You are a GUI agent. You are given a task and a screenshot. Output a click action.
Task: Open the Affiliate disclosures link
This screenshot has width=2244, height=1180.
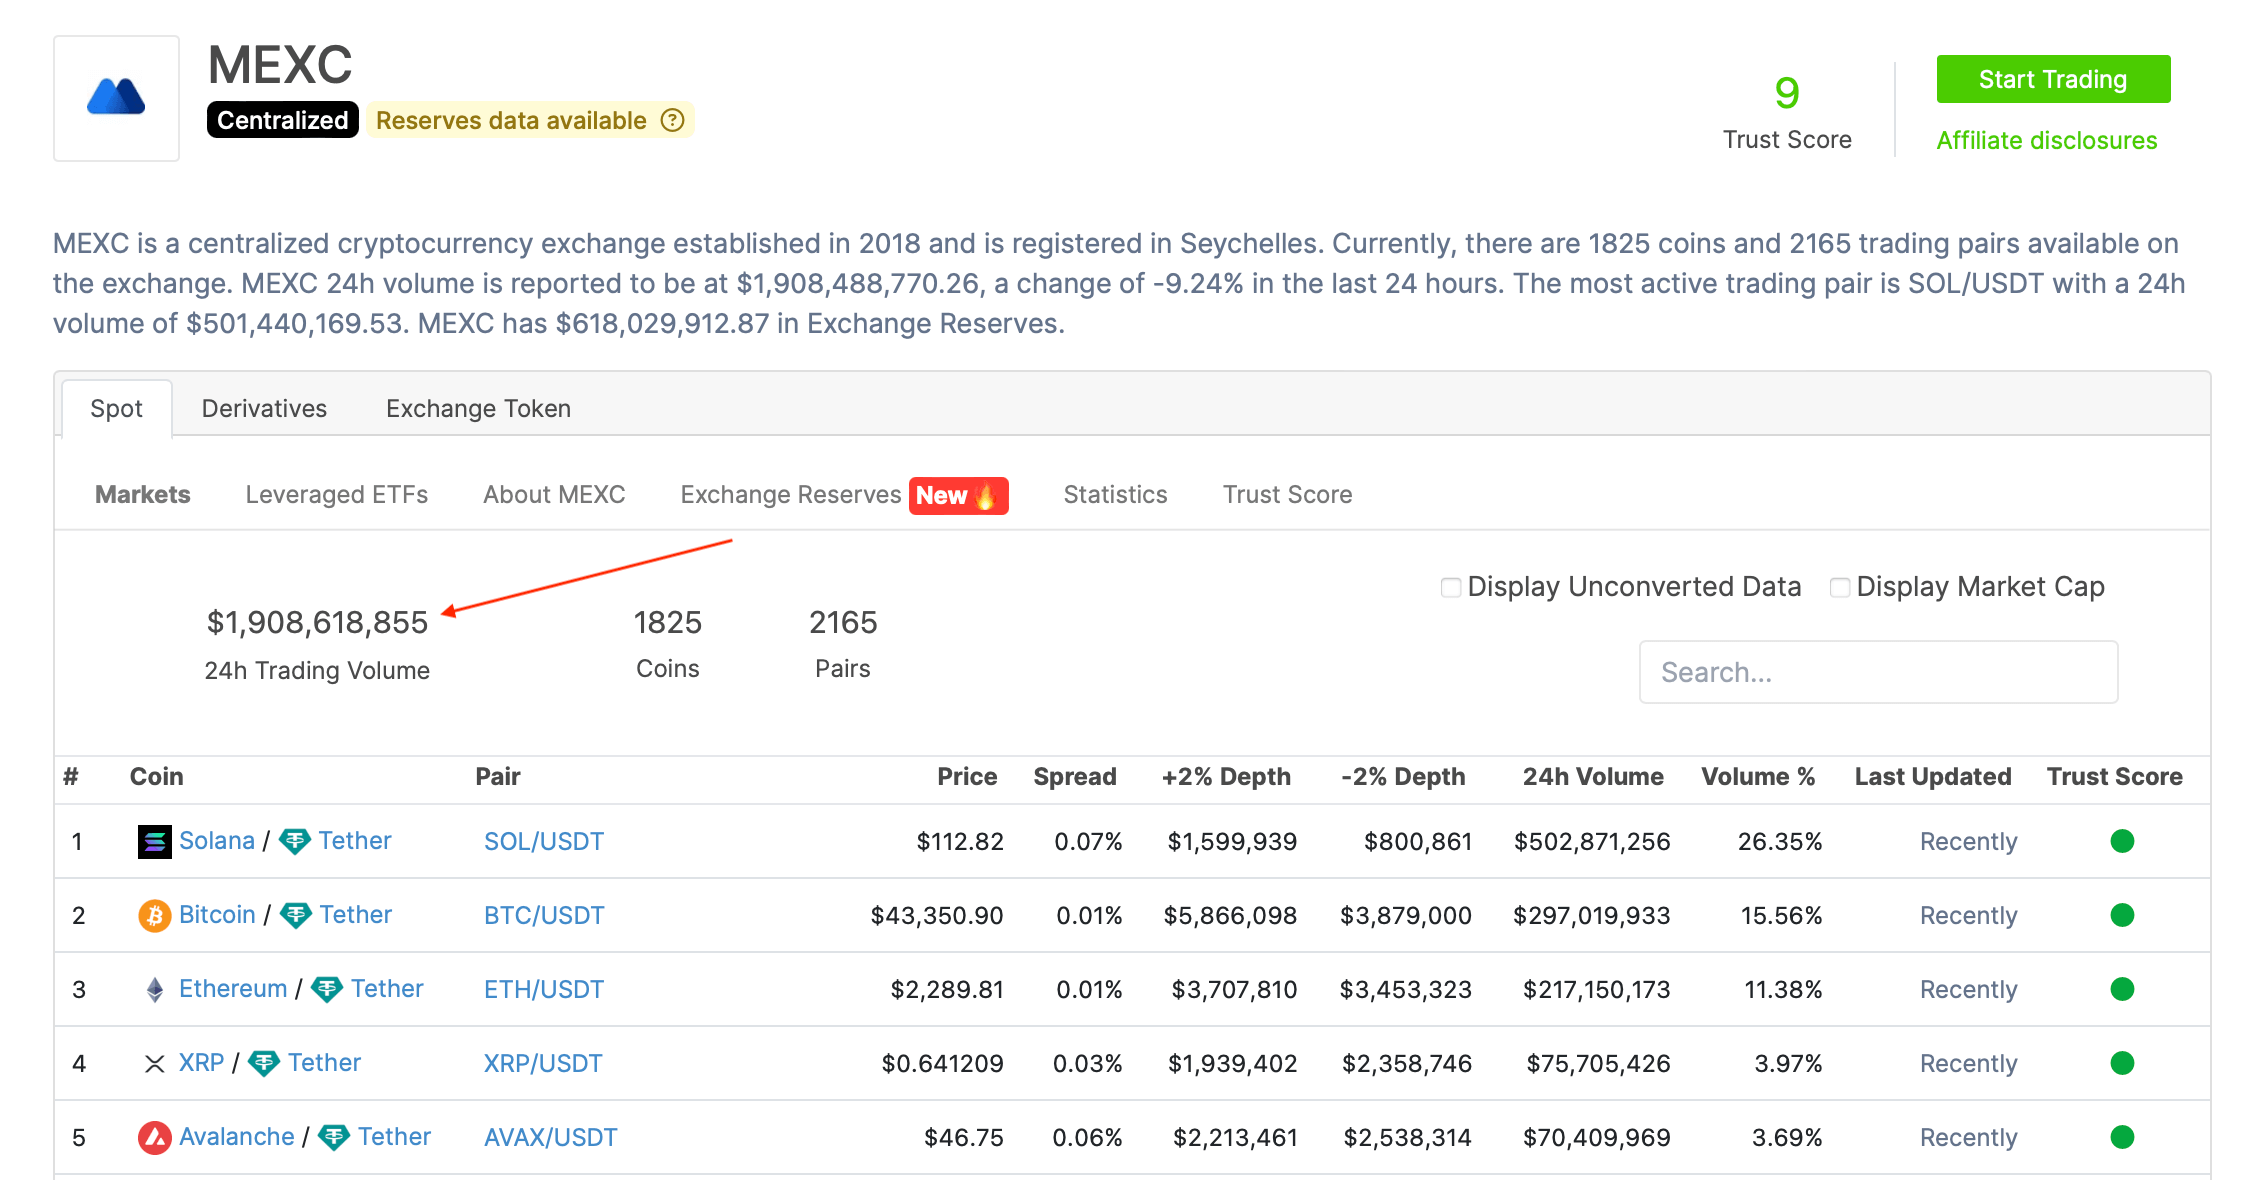click(x=2046, y=140)
